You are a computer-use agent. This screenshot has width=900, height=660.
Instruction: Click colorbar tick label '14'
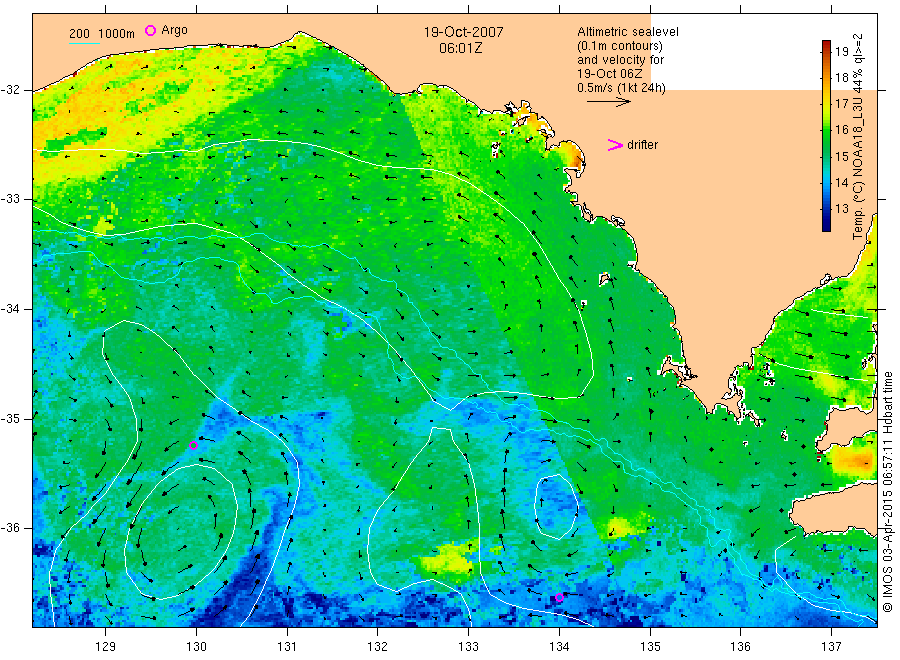(x=842, y=183)
